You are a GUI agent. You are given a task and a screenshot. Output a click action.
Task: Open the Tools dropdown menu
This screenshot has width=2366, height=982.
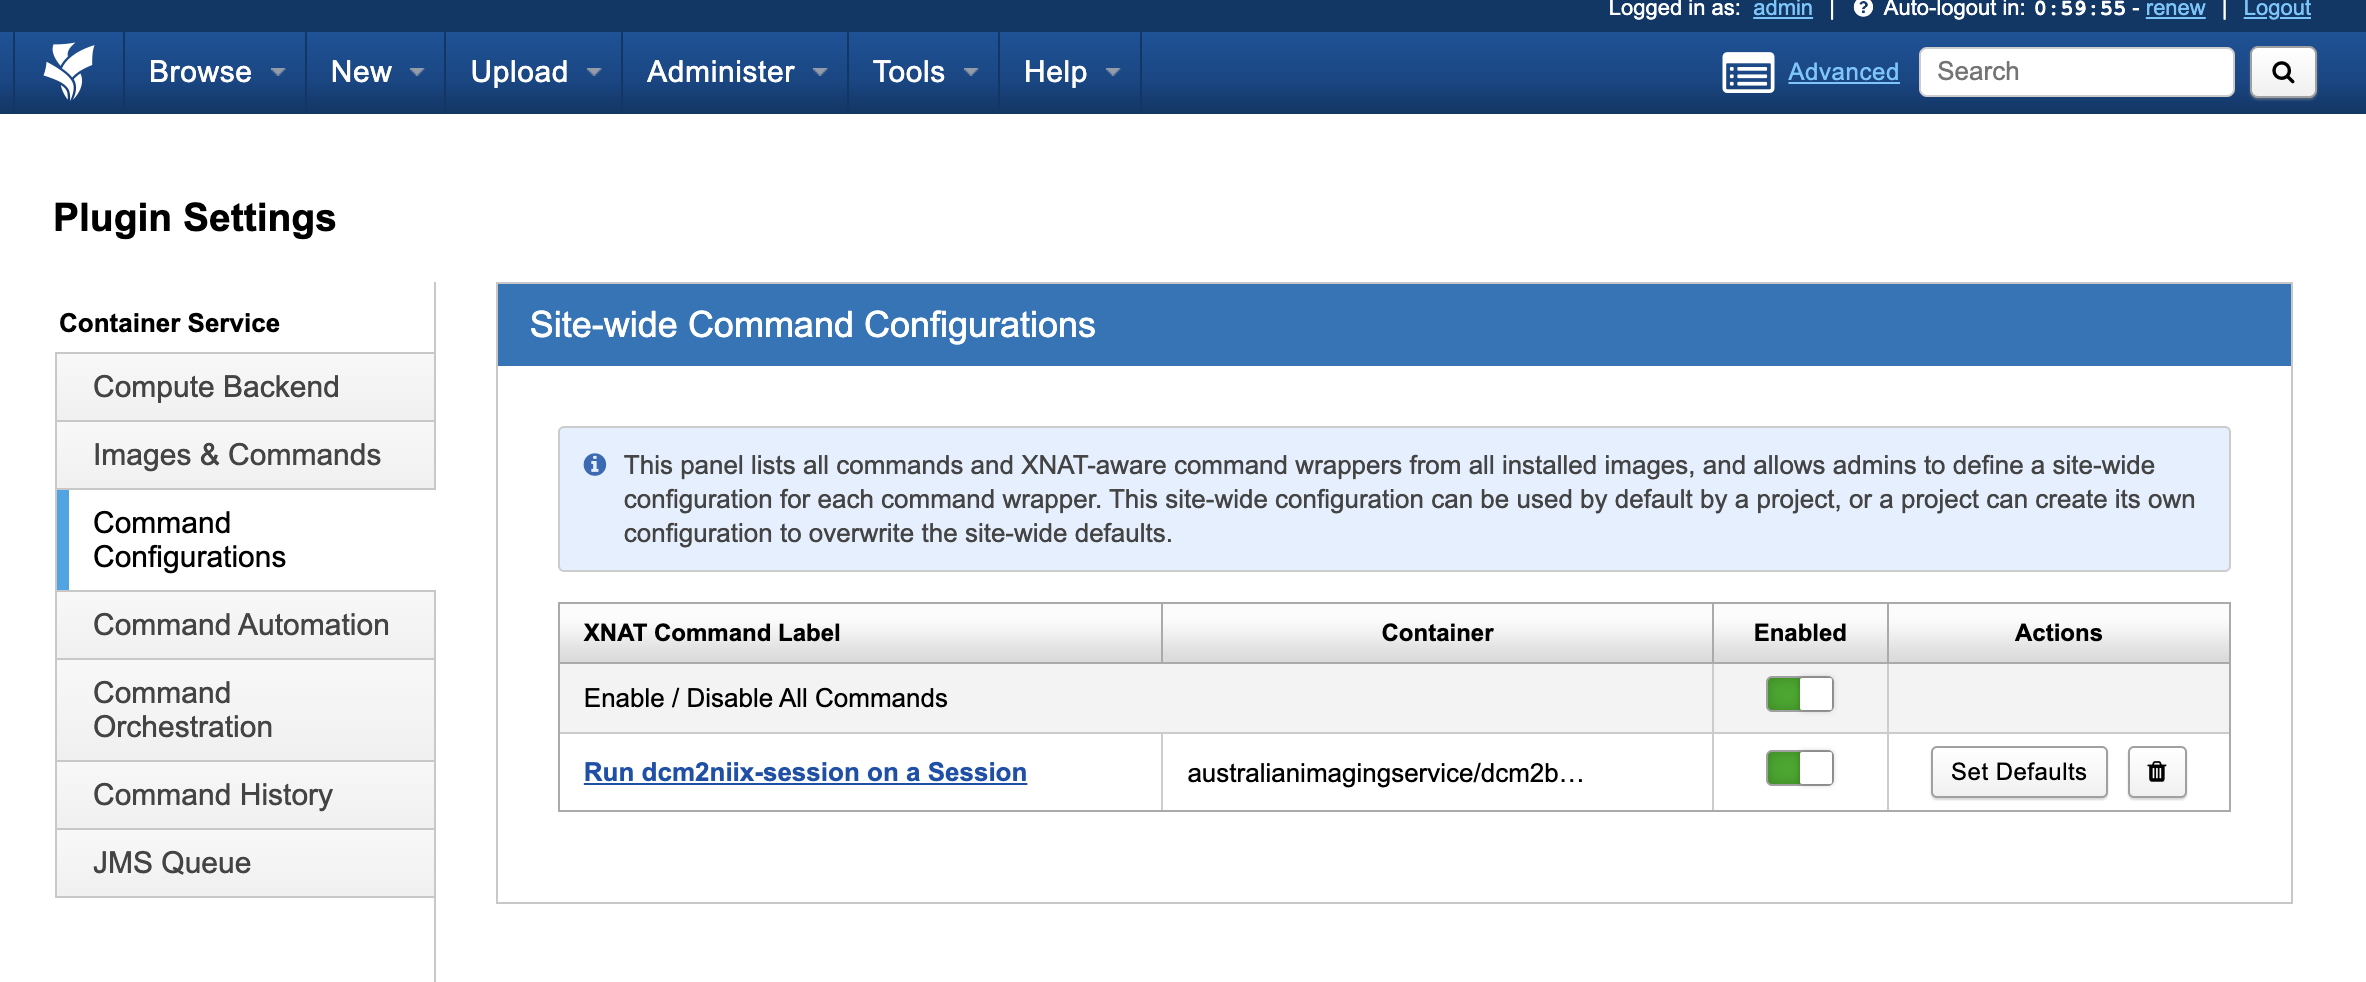923,72
